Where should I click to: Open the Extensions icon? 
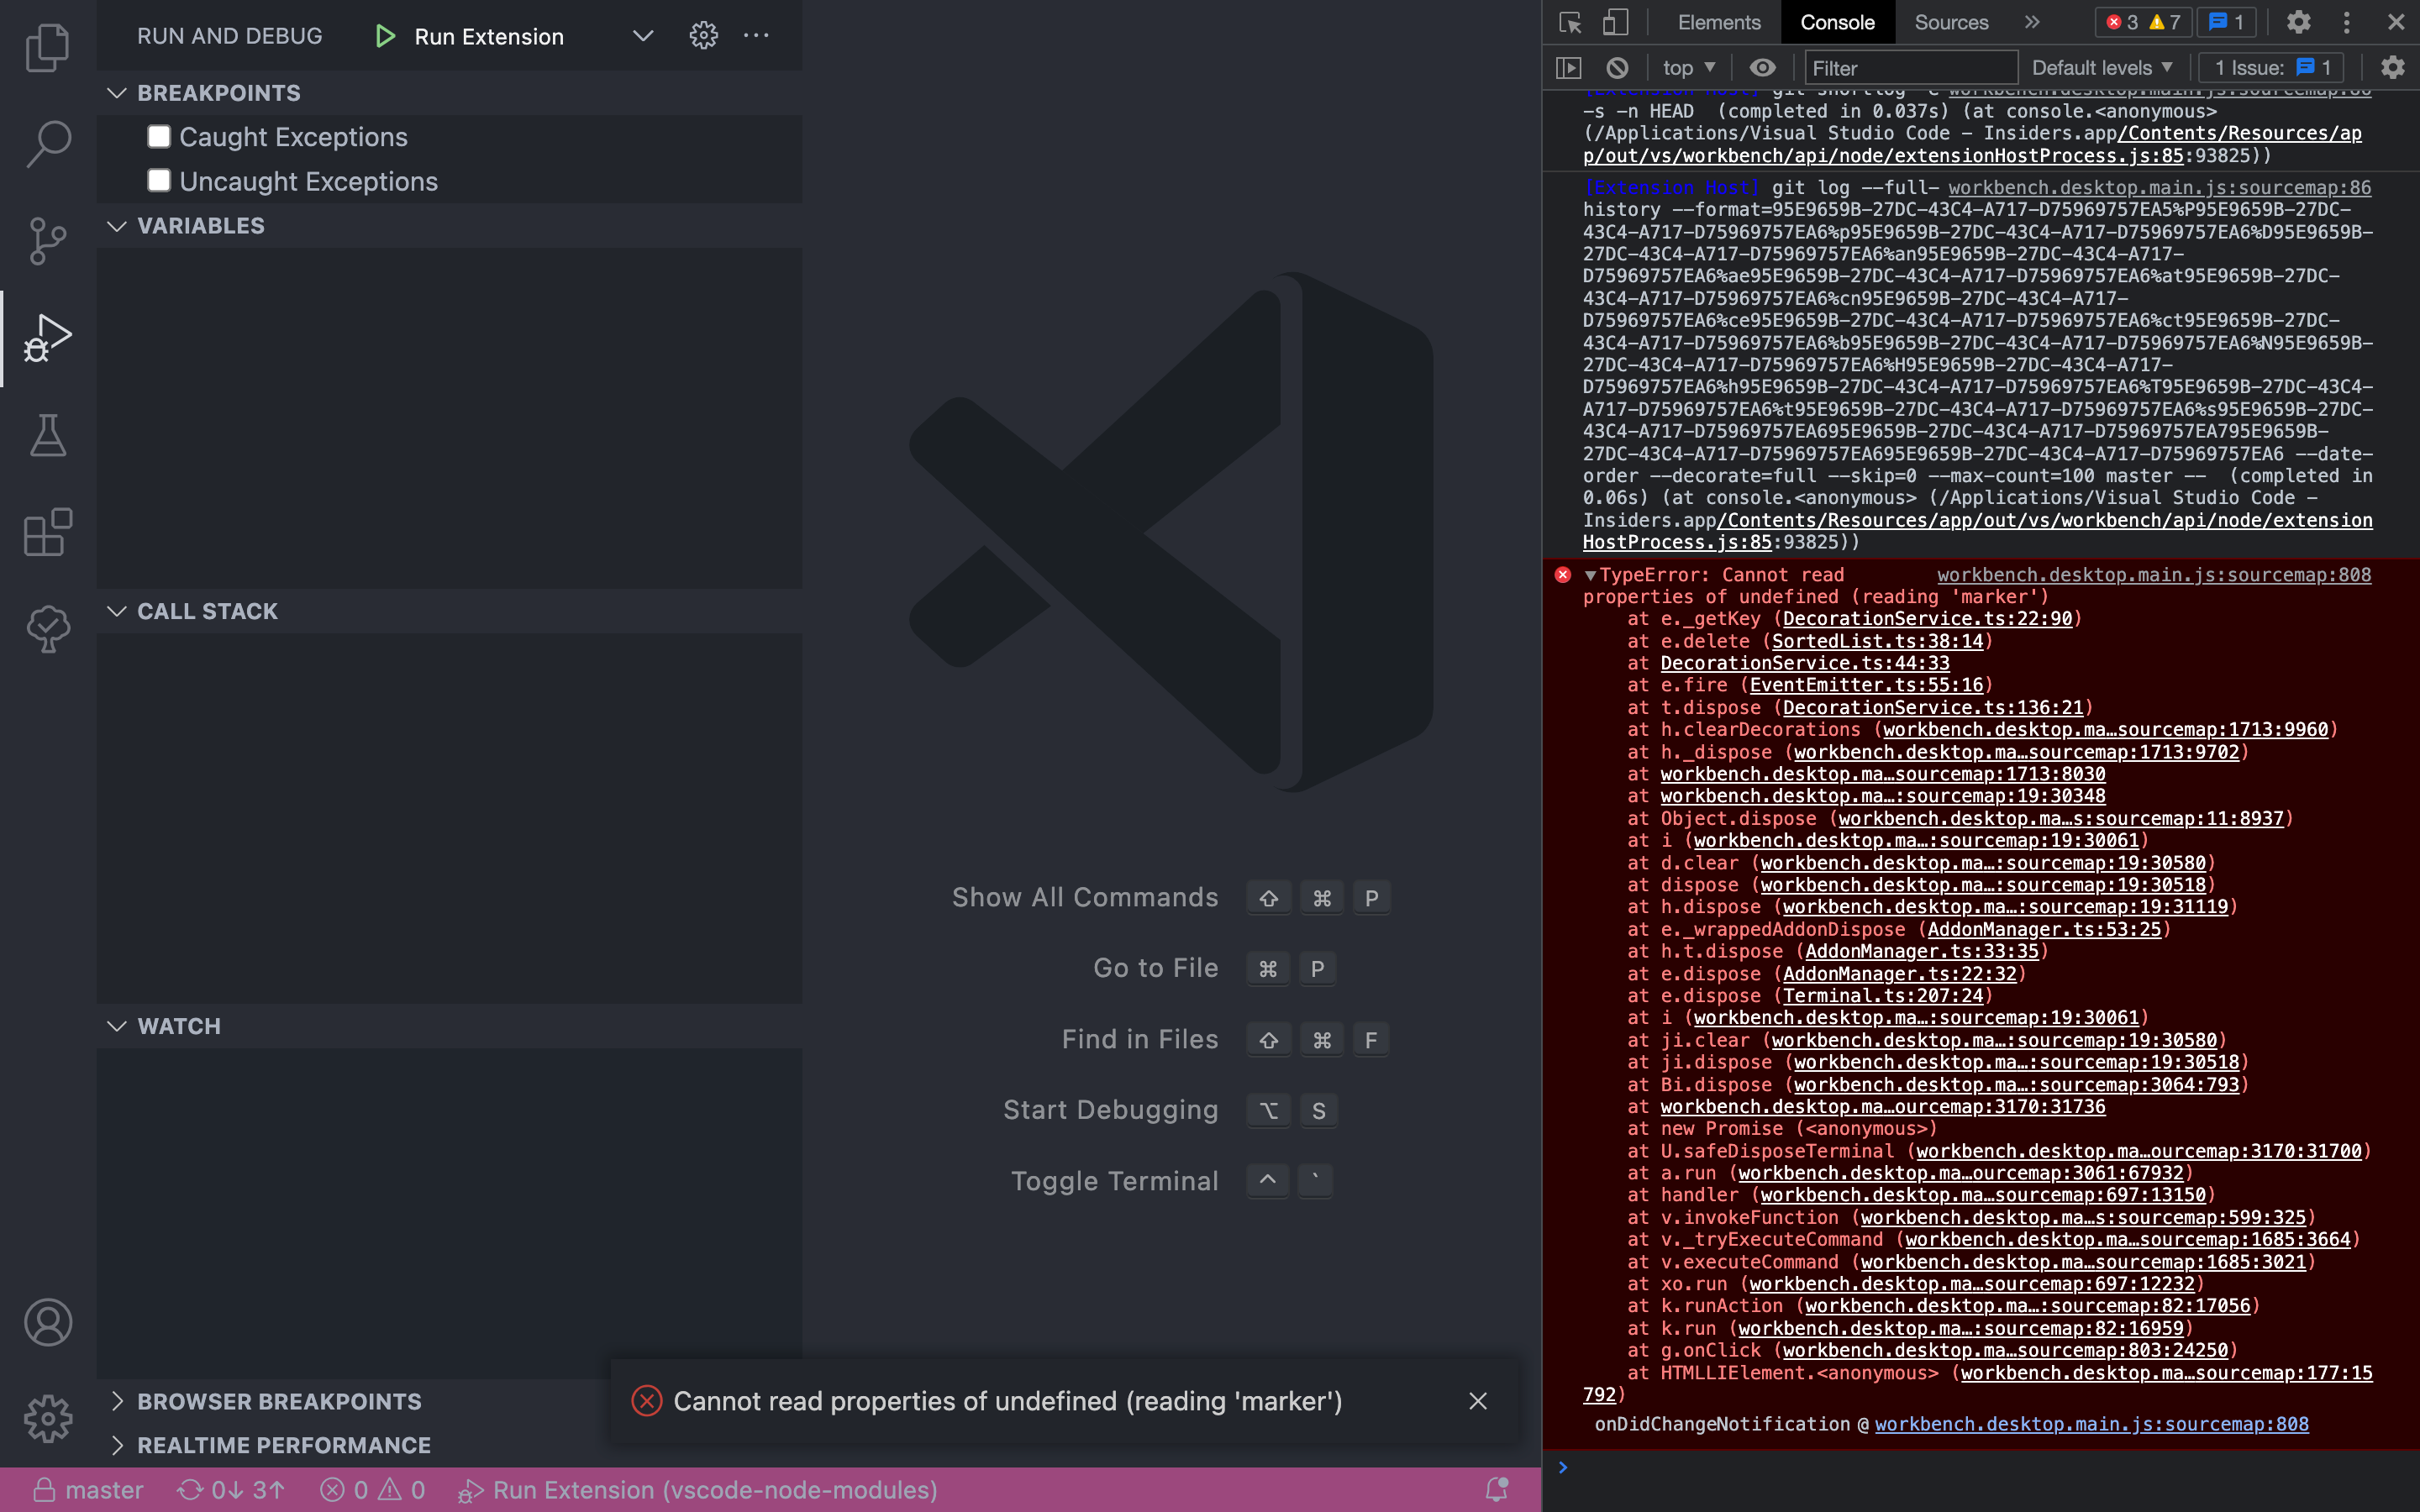[47, 531]
